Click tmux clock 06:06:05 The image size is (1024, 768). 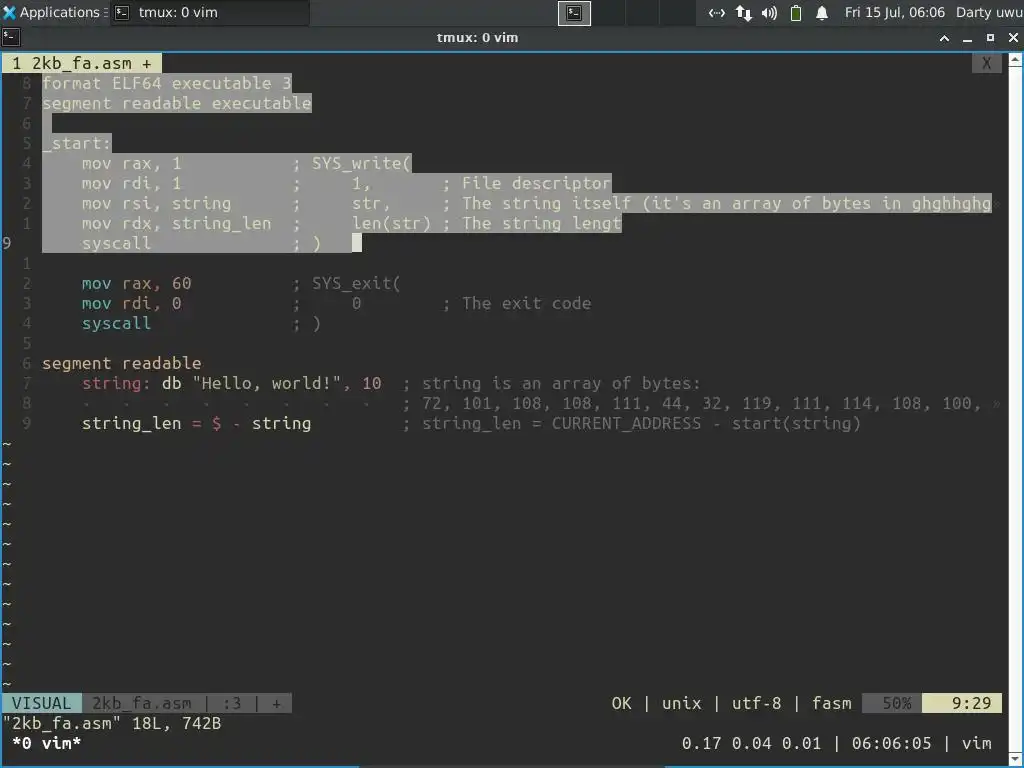[891, 743]
